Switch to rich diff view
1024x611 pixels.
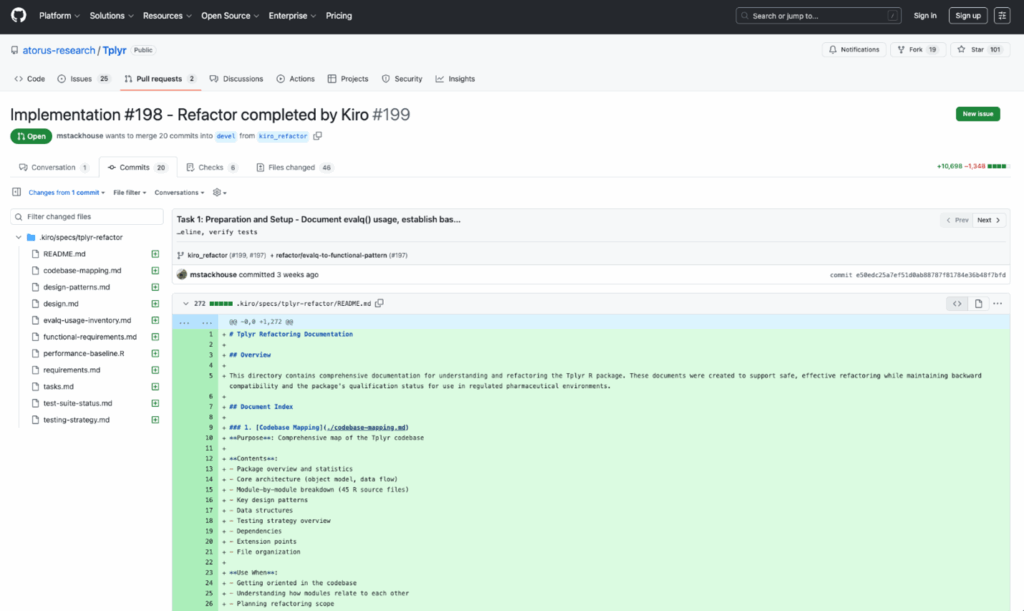(978, 303)
